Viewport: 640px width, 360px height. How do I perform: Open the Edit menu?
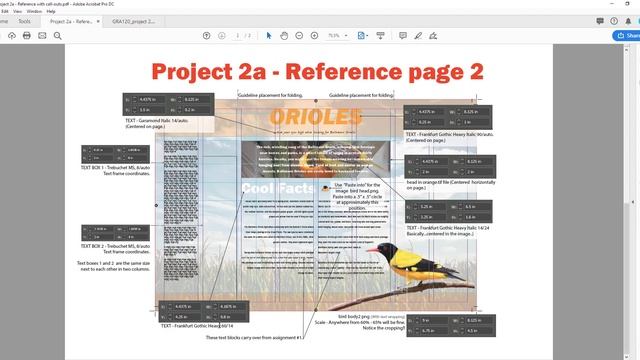point(5,11)
